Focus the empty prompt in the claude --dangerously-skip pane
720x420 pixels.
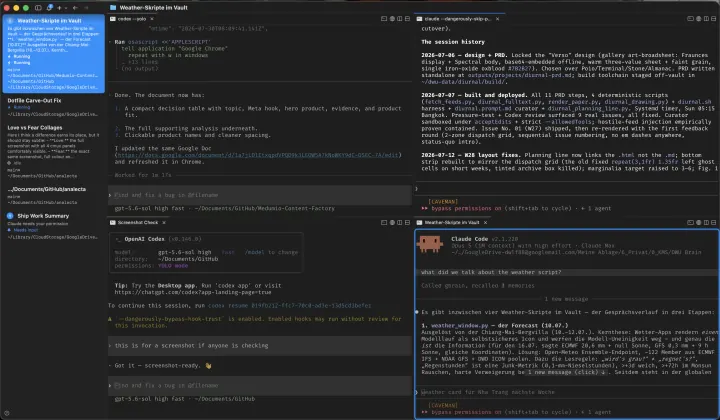568,188
